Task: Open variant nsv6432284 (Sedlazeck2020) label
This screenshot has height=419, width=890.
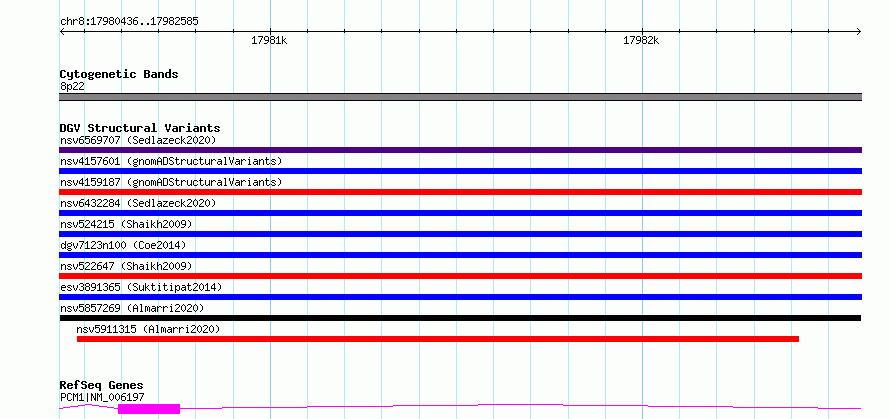Action: coord(138,203)
